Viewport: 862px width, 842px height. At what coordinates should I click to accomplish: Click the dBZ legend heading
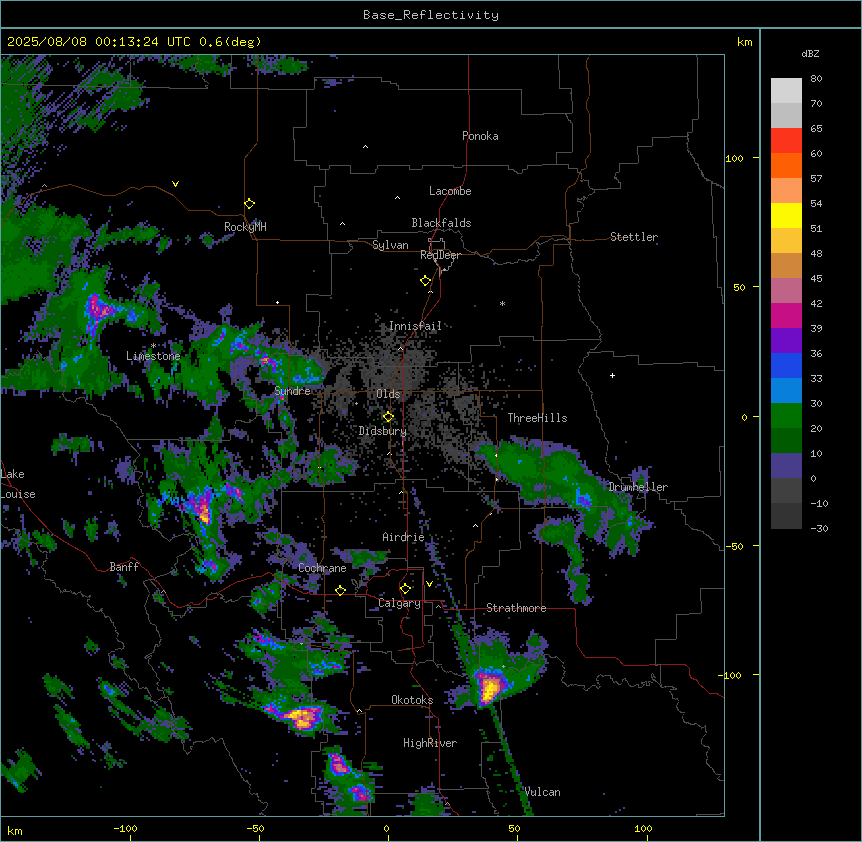(810, 53)
